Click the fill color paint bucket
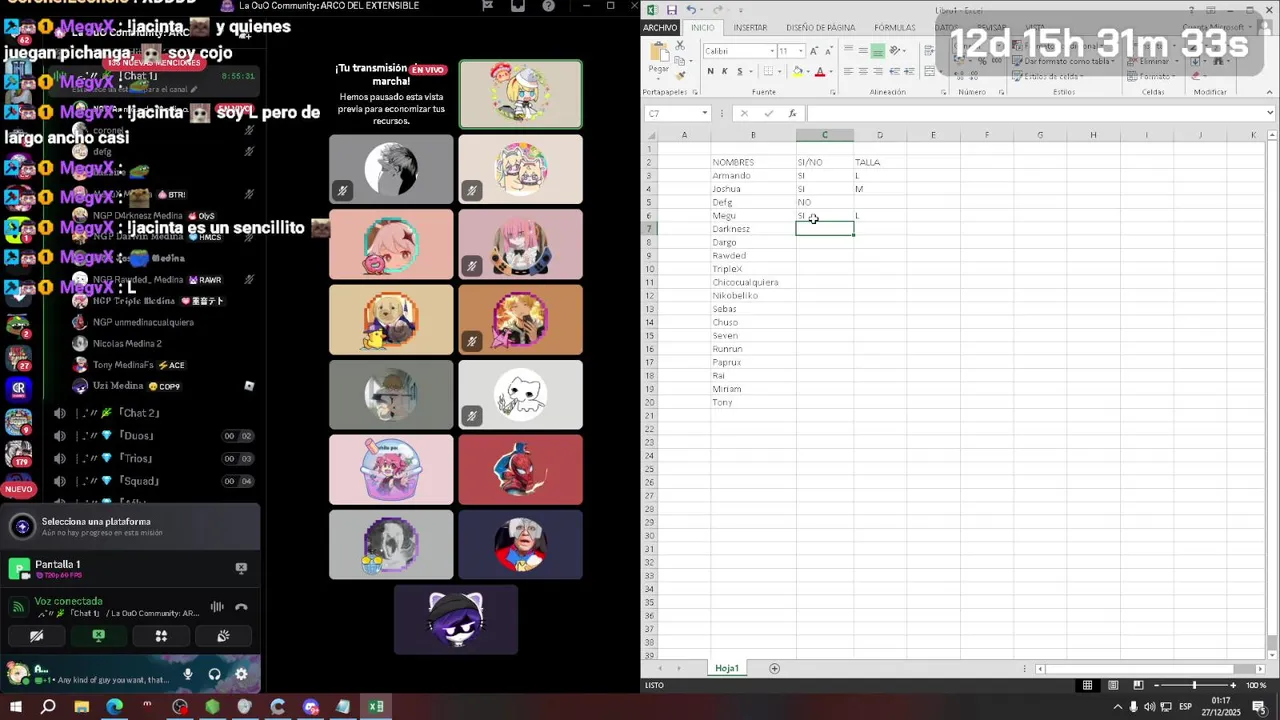 point(797,71)
